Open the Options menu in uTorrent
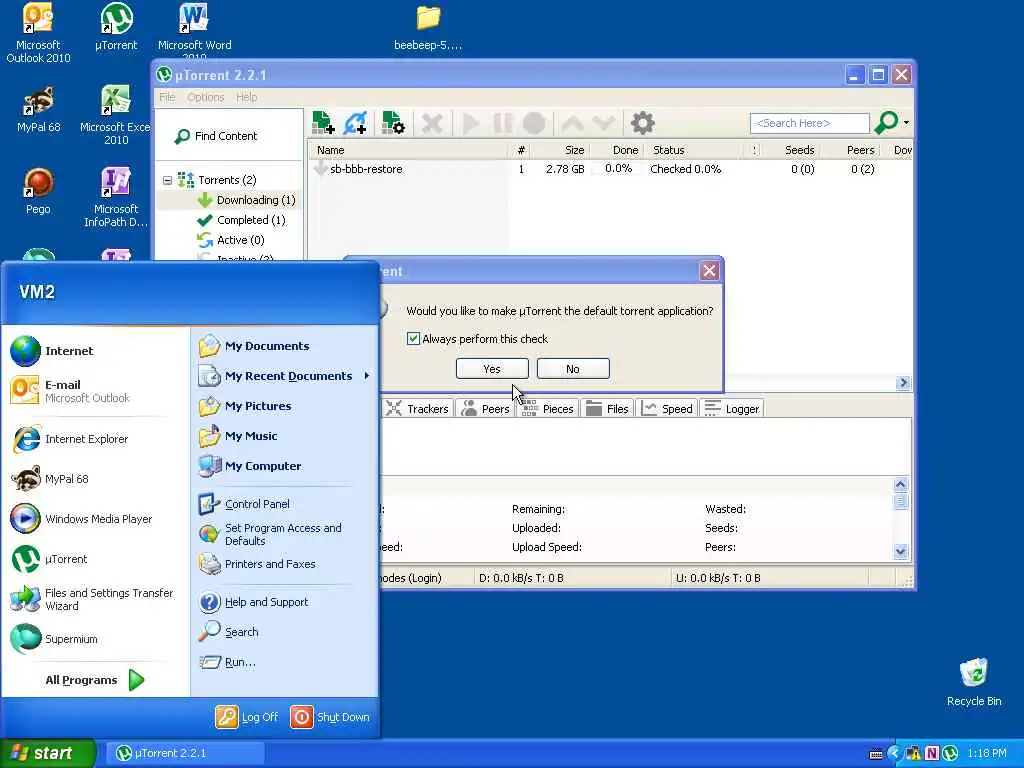This screenshot has width=1024, height=768. click(206, 97)
